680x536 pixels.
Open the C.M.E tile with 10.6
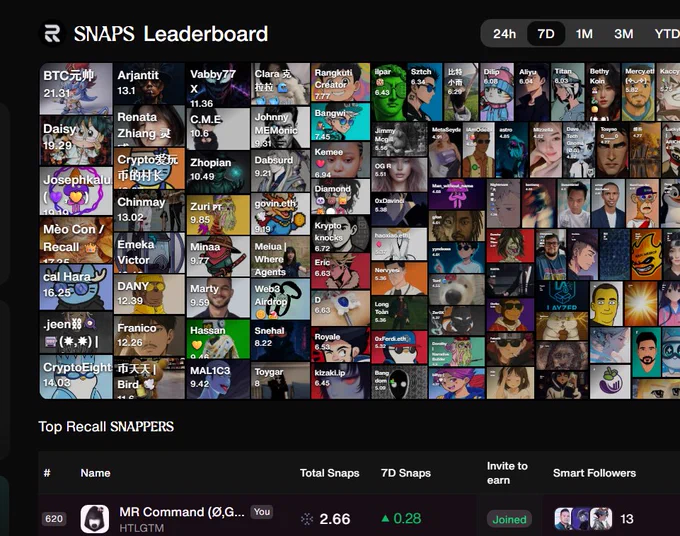218,129
